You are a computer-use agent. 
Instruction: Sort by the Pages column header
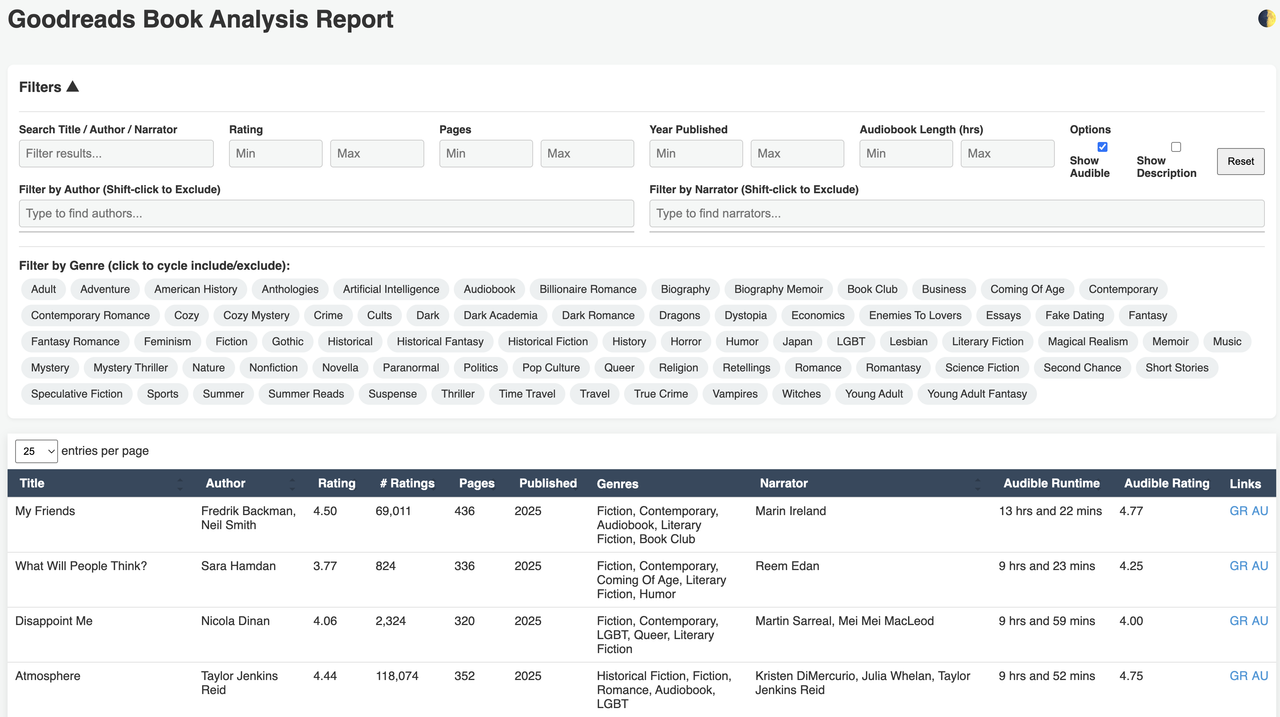coord(477,483)
